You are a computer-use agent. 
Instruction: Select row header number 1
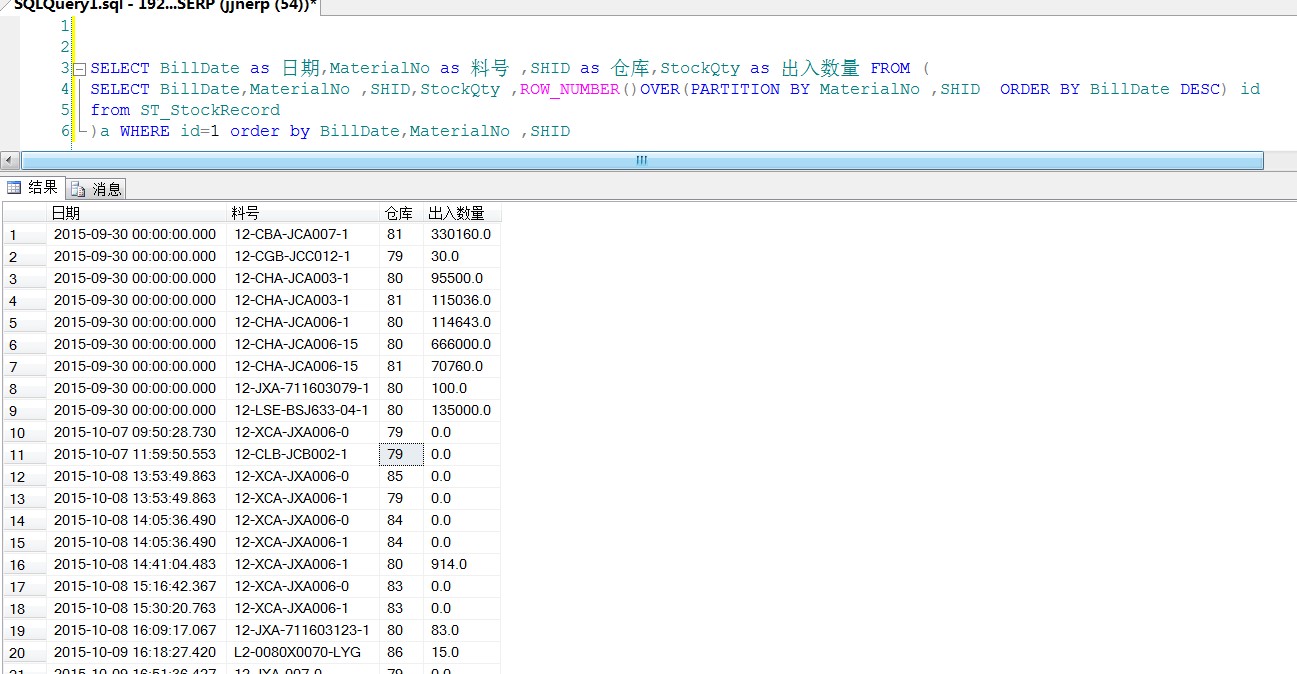click(24, 235)
